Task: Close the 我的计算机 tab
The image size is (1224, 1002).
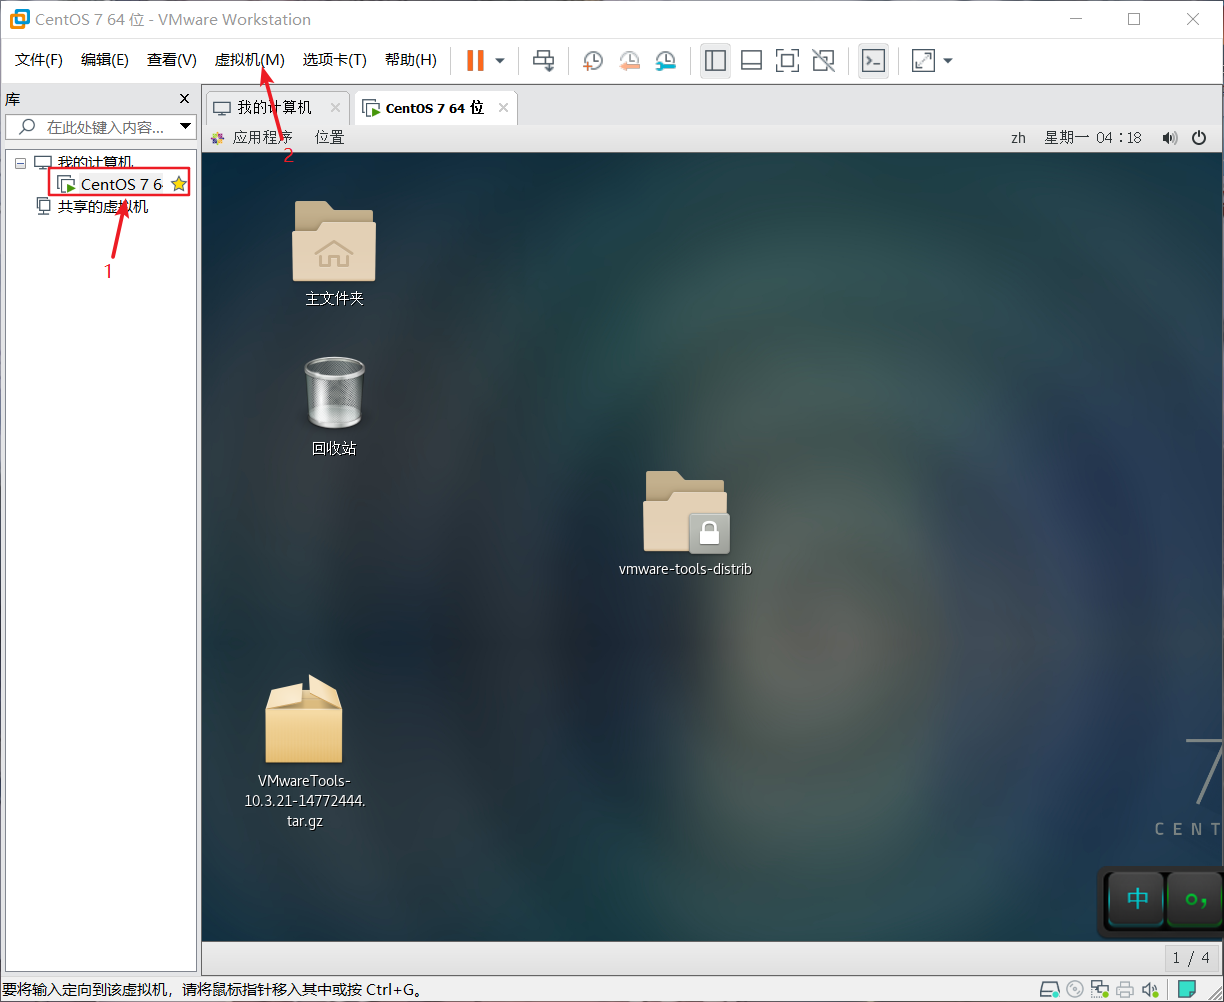Action: pyautogui.click(x=335, y=108)
